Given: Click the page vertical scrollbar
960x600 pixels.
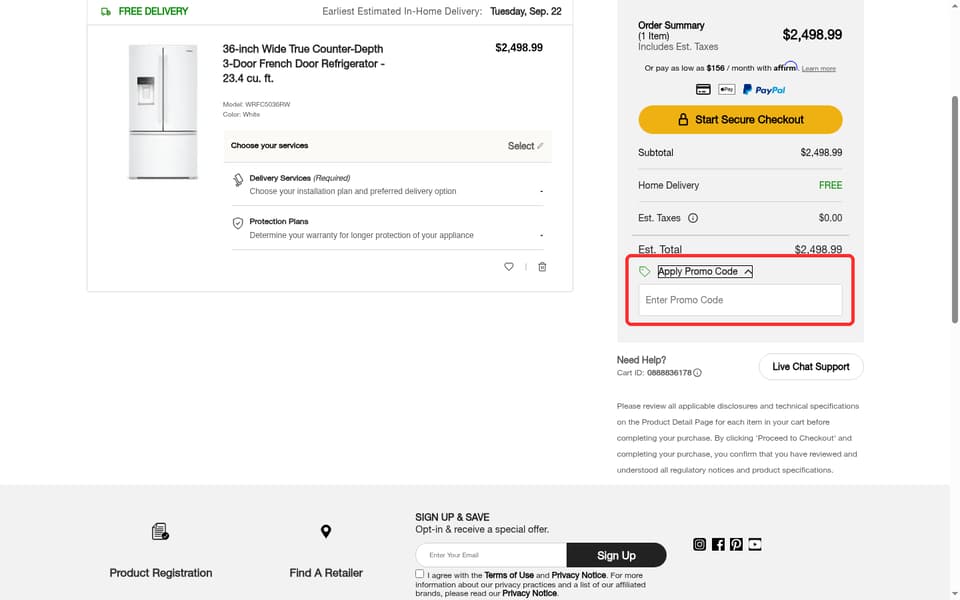Looking at the screenshot, I should [954, 208].
